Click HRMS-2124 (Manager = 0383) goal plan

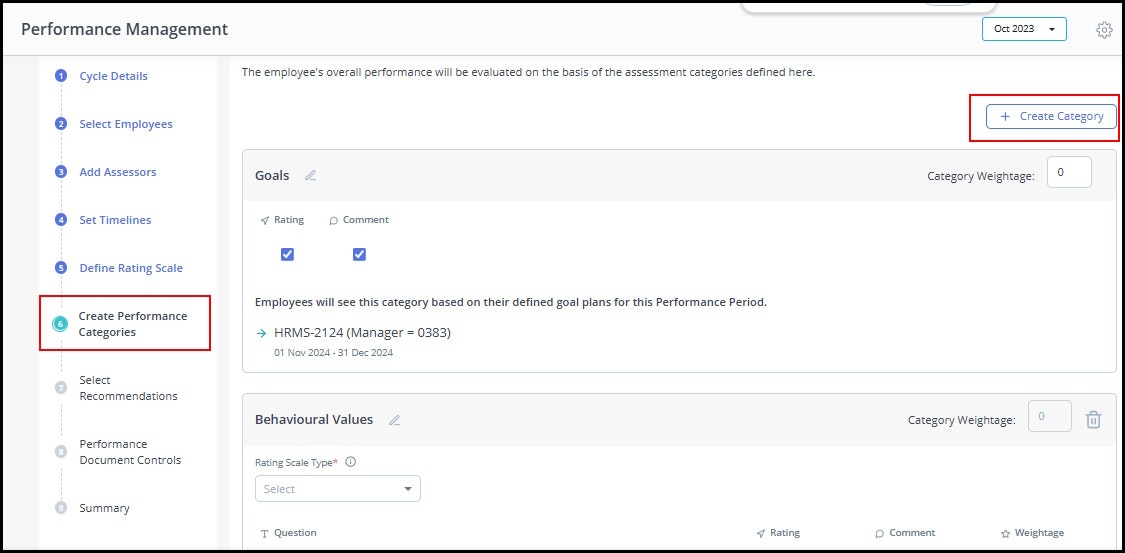point(362,333)
